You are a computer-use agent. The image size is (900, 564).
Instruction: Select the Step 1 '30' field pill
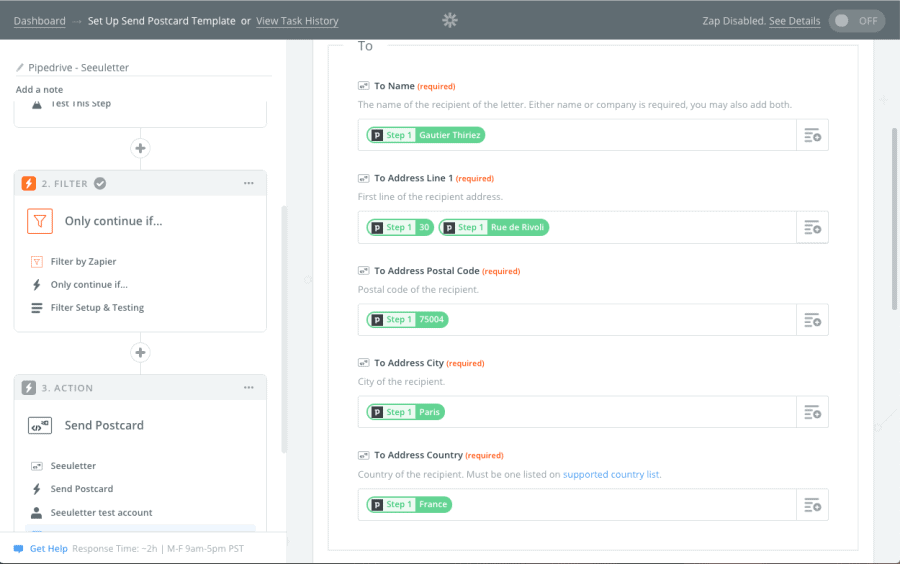pyautogui.click(x=400, y=227)
